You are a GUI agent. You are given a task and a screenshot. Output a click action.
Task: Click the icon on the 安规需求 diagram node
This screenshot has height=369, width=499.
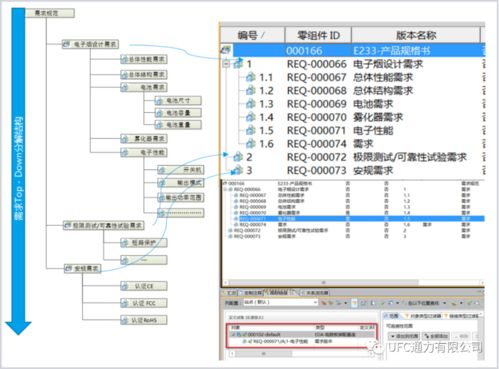click(x=69, y=268)
